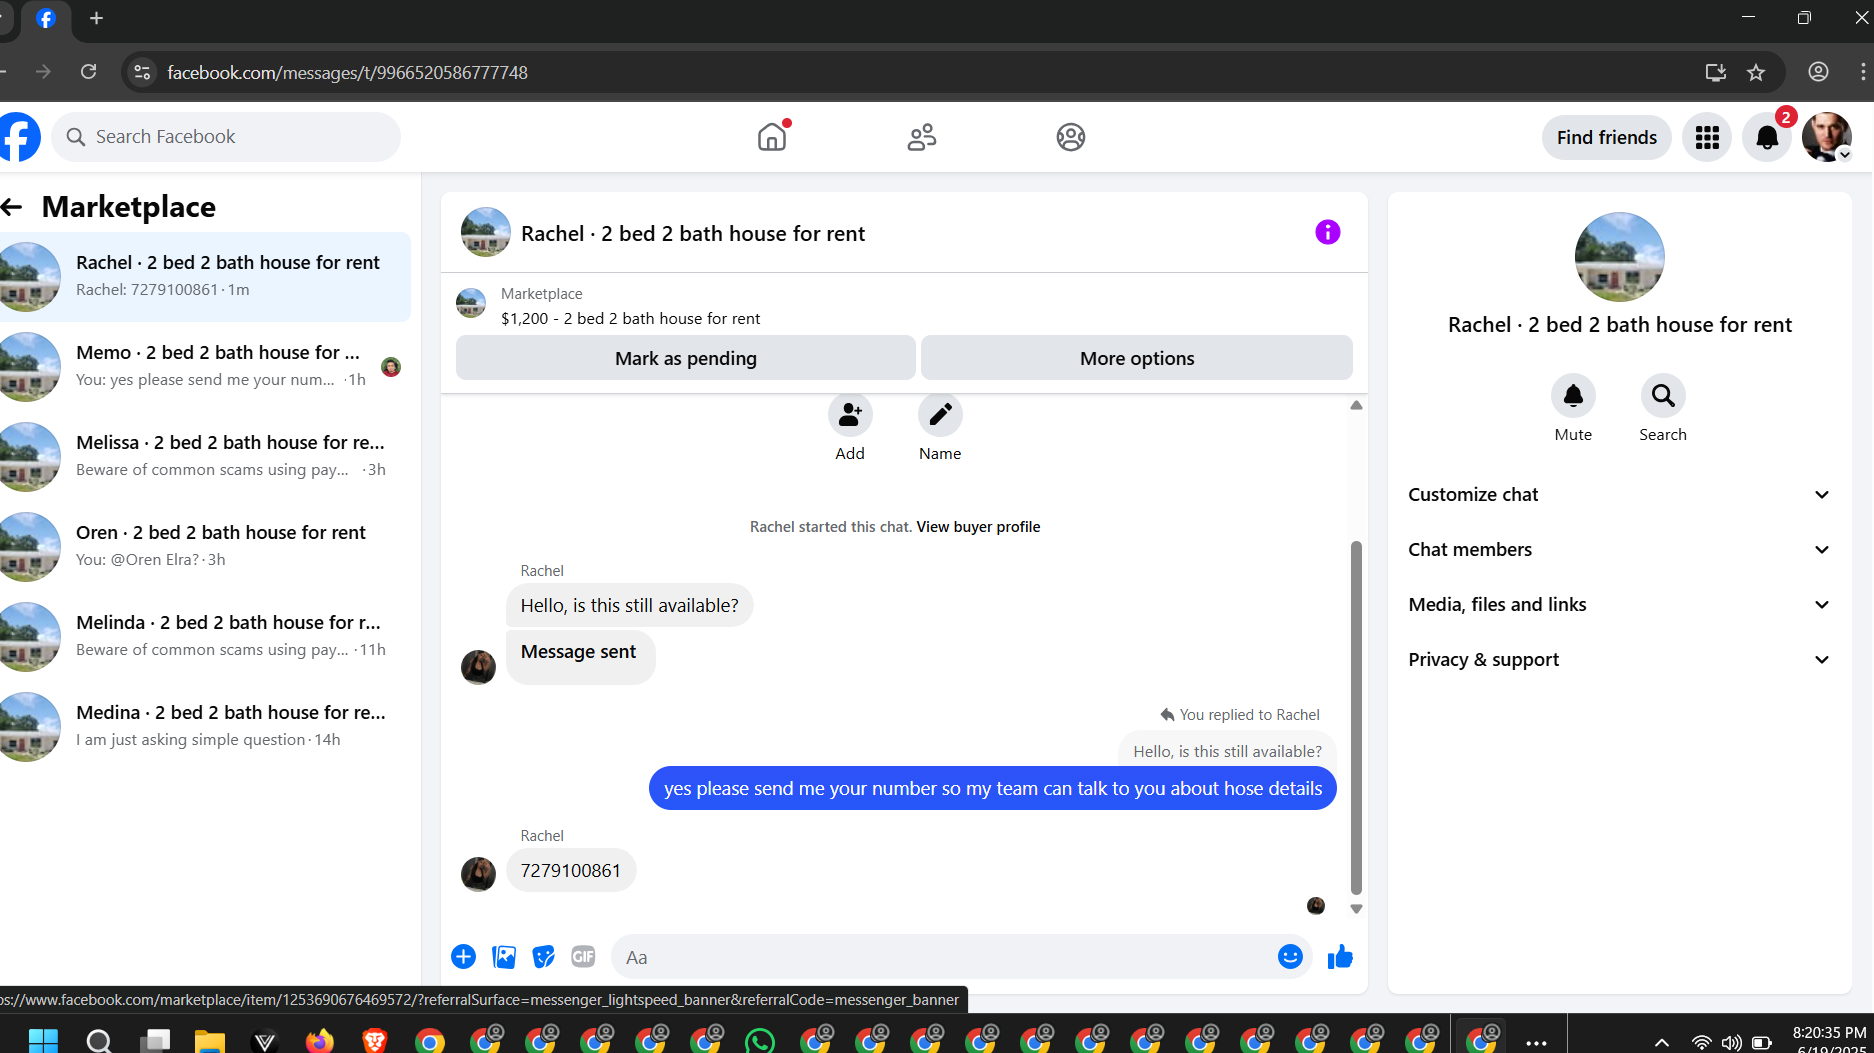Open conversation information purple icon
The width and height of the screenshot is (1874, 1053).
(1327, 233)
